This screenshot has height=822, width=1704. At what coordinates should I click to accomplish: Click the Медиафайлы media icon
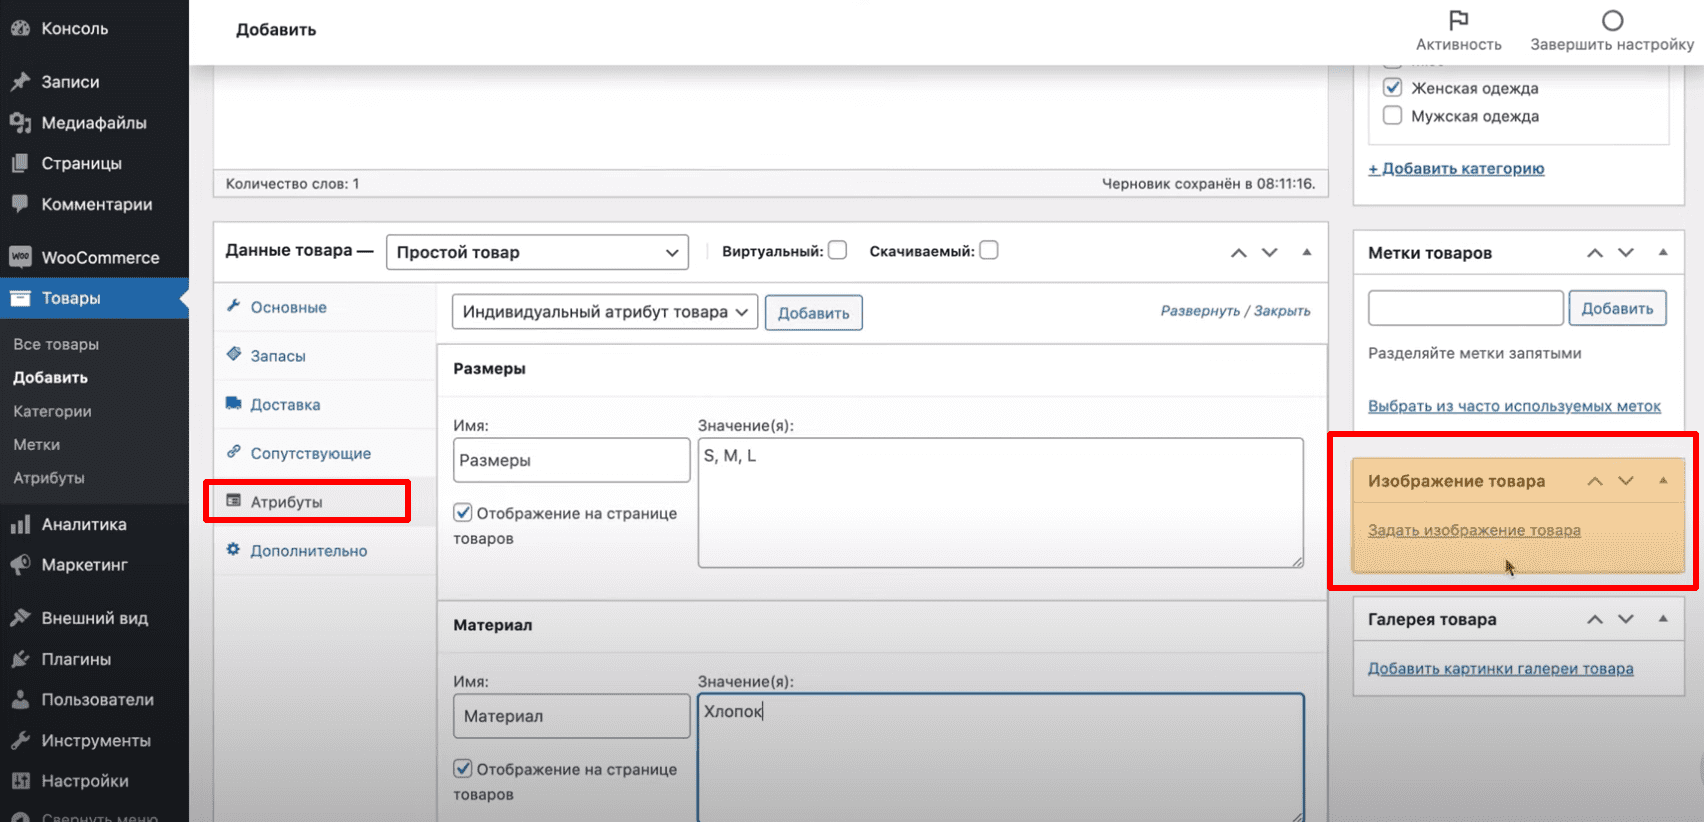(20, 123)
